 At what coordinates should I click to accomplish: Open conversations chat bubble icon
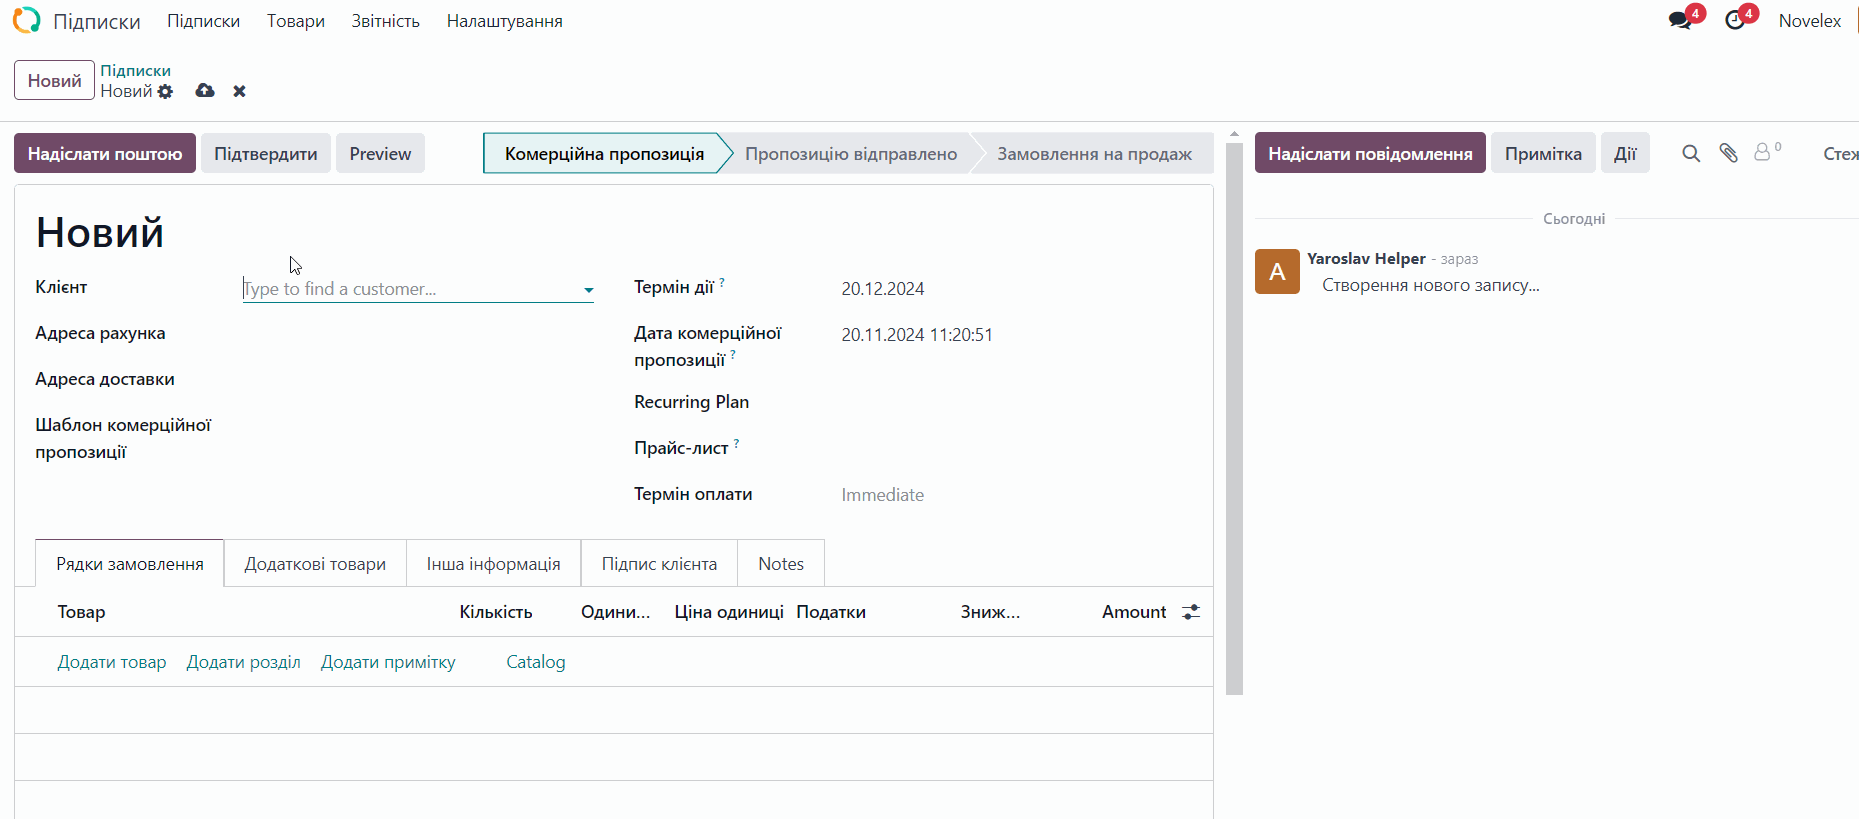pyautogui.click(x=1680, y=21)
